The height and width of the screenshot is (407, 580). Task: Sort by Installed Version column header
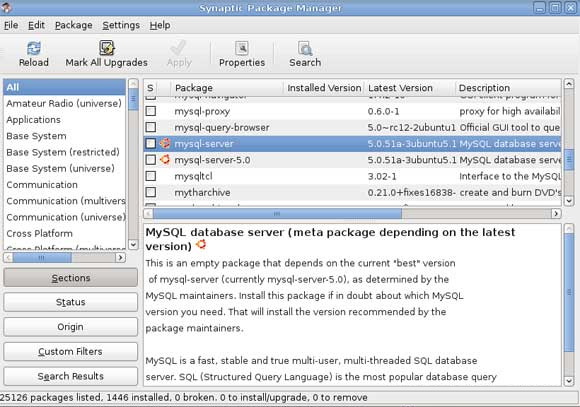point(324,88)
